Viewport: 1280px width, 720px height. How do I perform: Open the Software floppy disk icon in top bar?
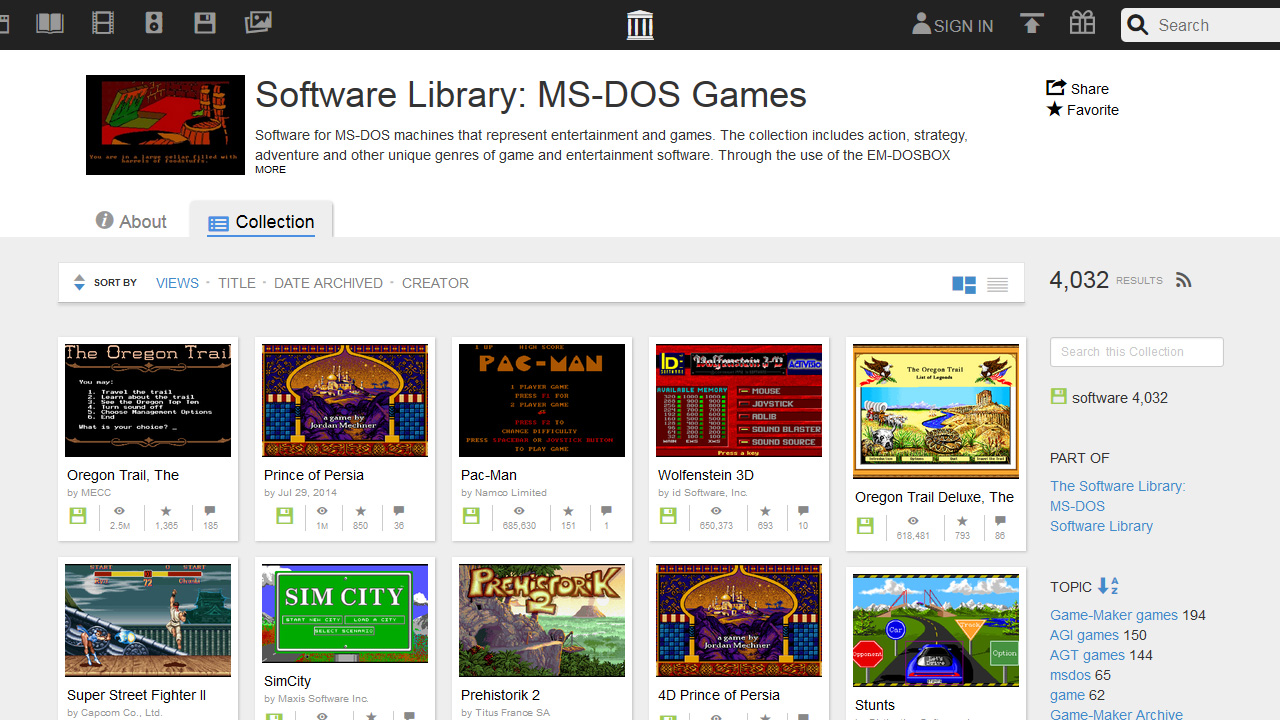coord(205,22)
